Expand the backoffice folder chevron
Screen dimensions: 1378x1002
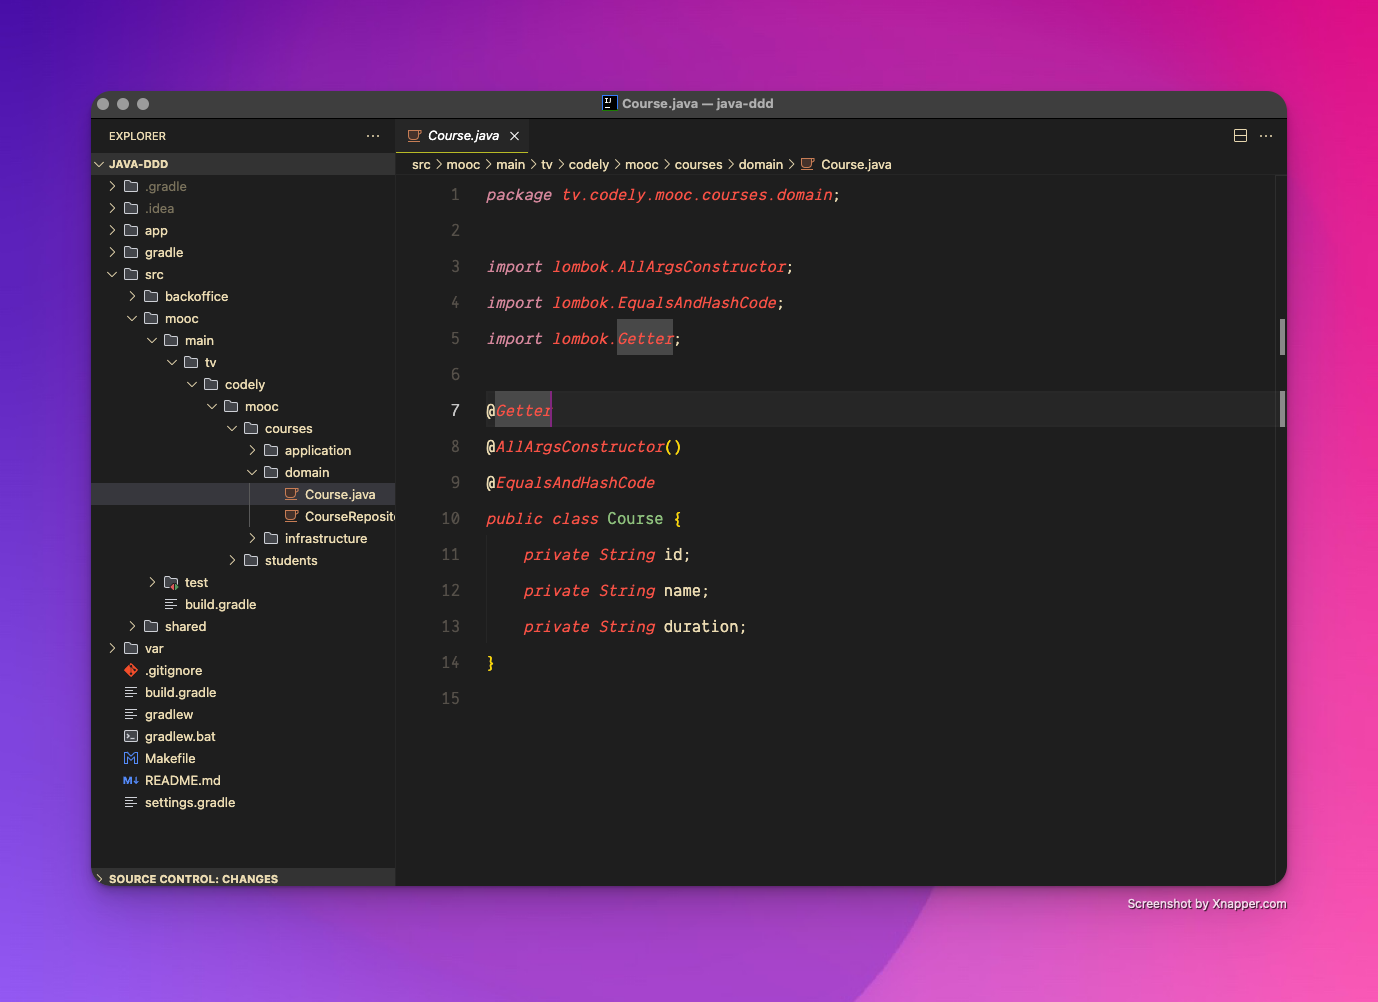pyautogui.click(x=132, y=296)
